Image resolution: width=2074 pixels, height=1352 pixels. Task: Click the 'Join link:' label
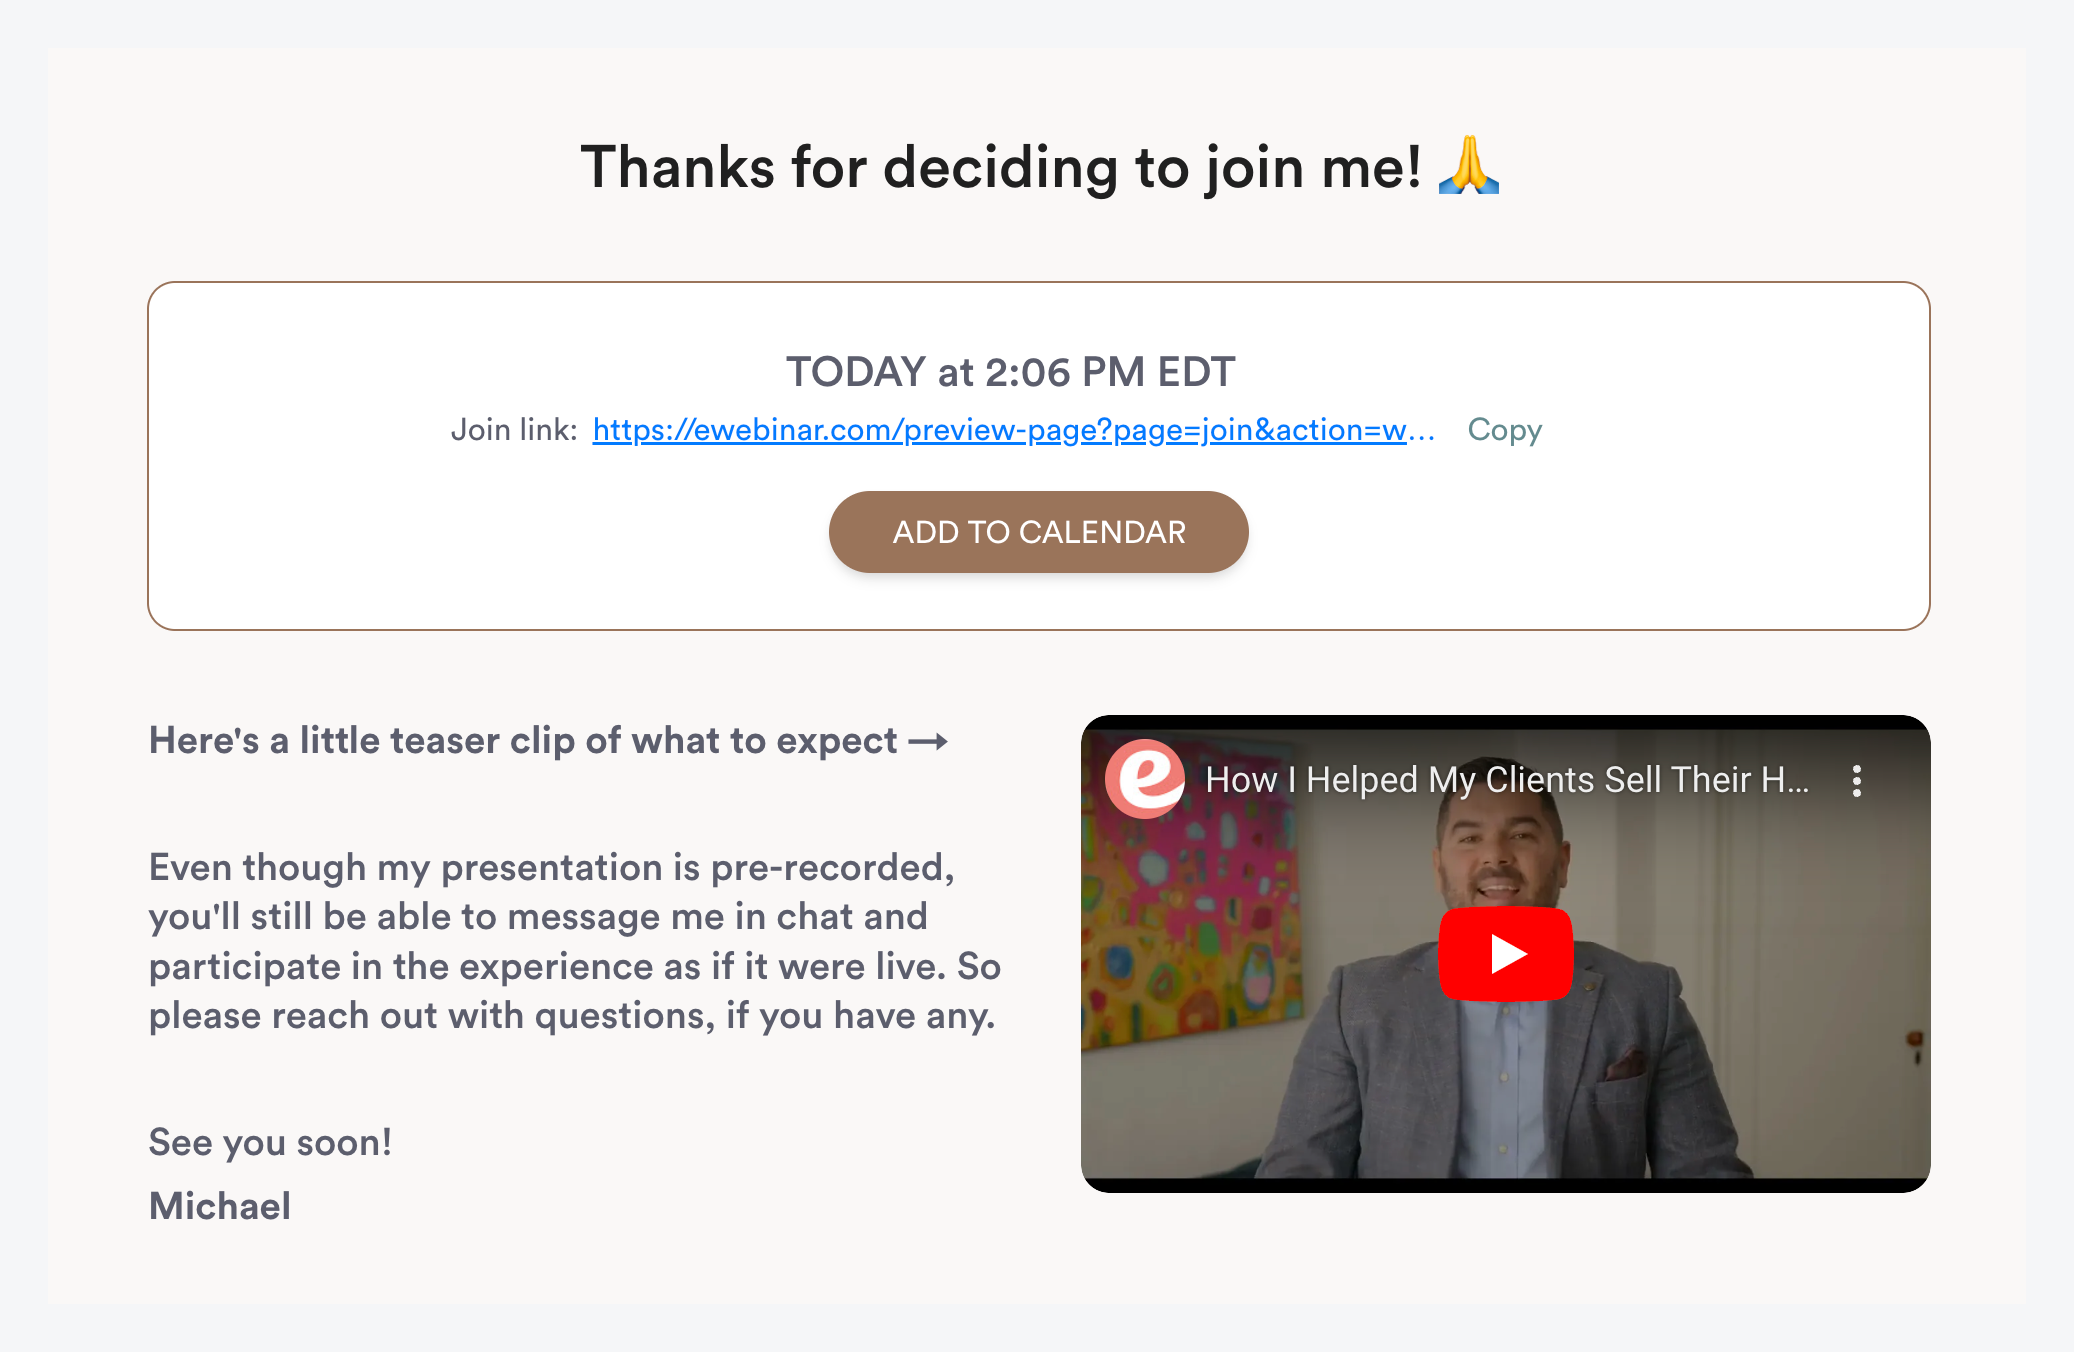[514, 430]
